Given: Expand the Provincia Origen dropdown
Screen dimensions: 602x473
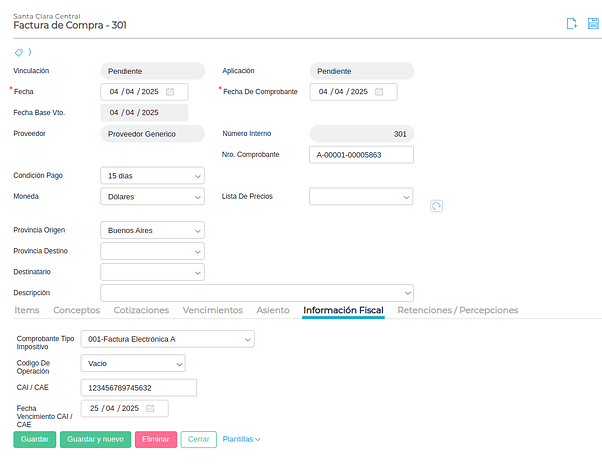Looking at the screenshot, I should click(x=153, y=230).
